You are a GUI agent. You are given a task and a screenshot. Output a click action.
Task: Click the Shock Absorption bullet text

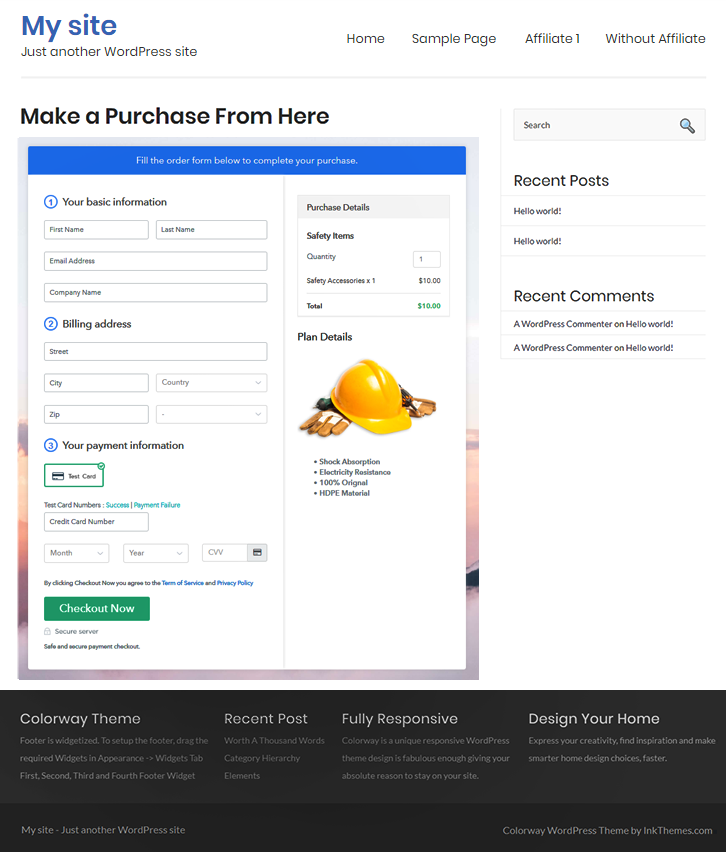click(x=349, y=461)
